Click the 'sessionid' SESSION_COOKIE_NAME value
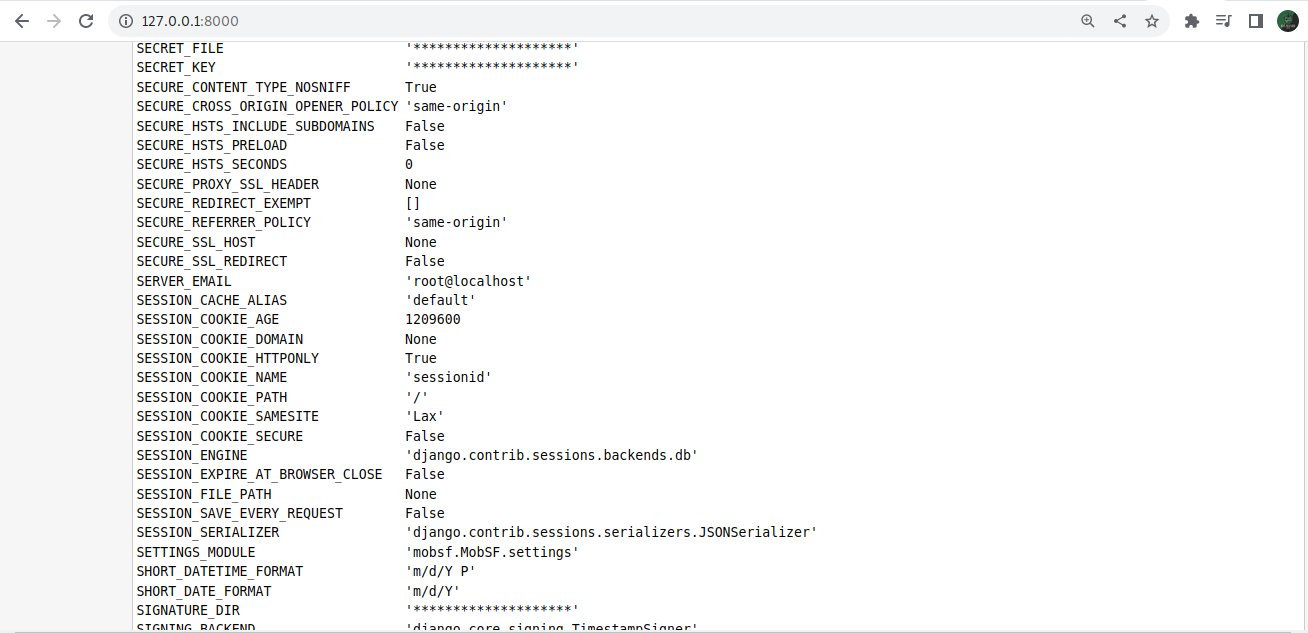This screenshot has height=633, width=1308. point(448,377)
